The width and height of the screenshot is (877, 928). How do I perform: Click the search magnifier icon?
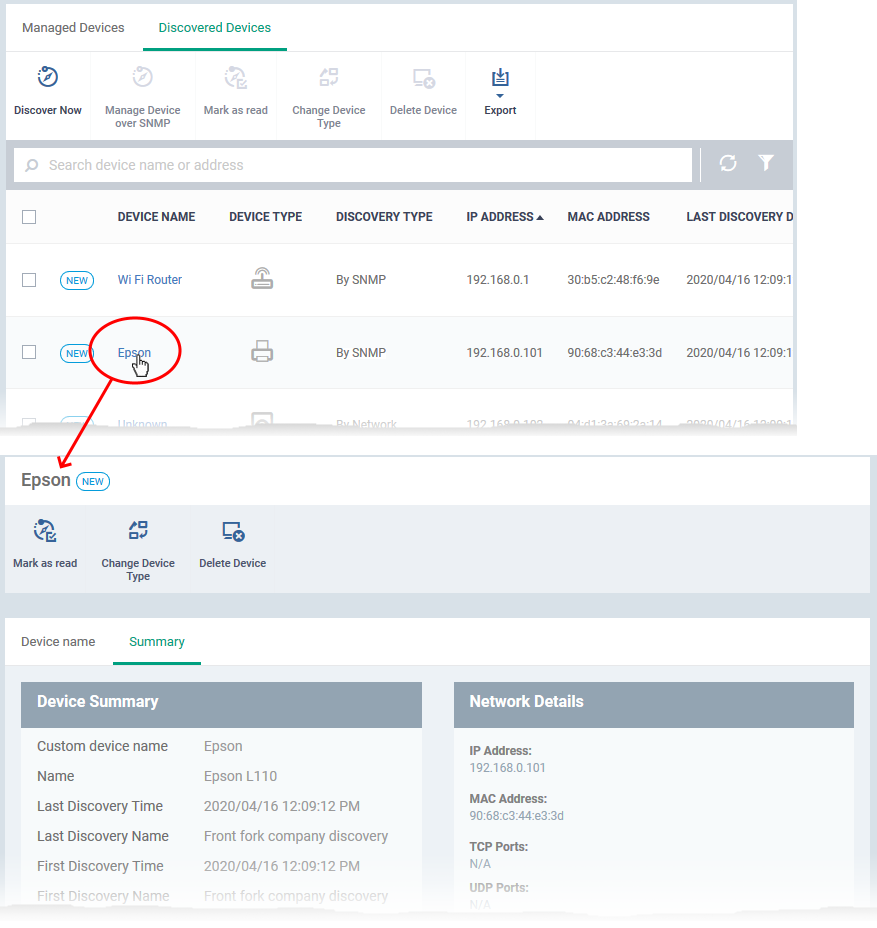pos(32,165)
